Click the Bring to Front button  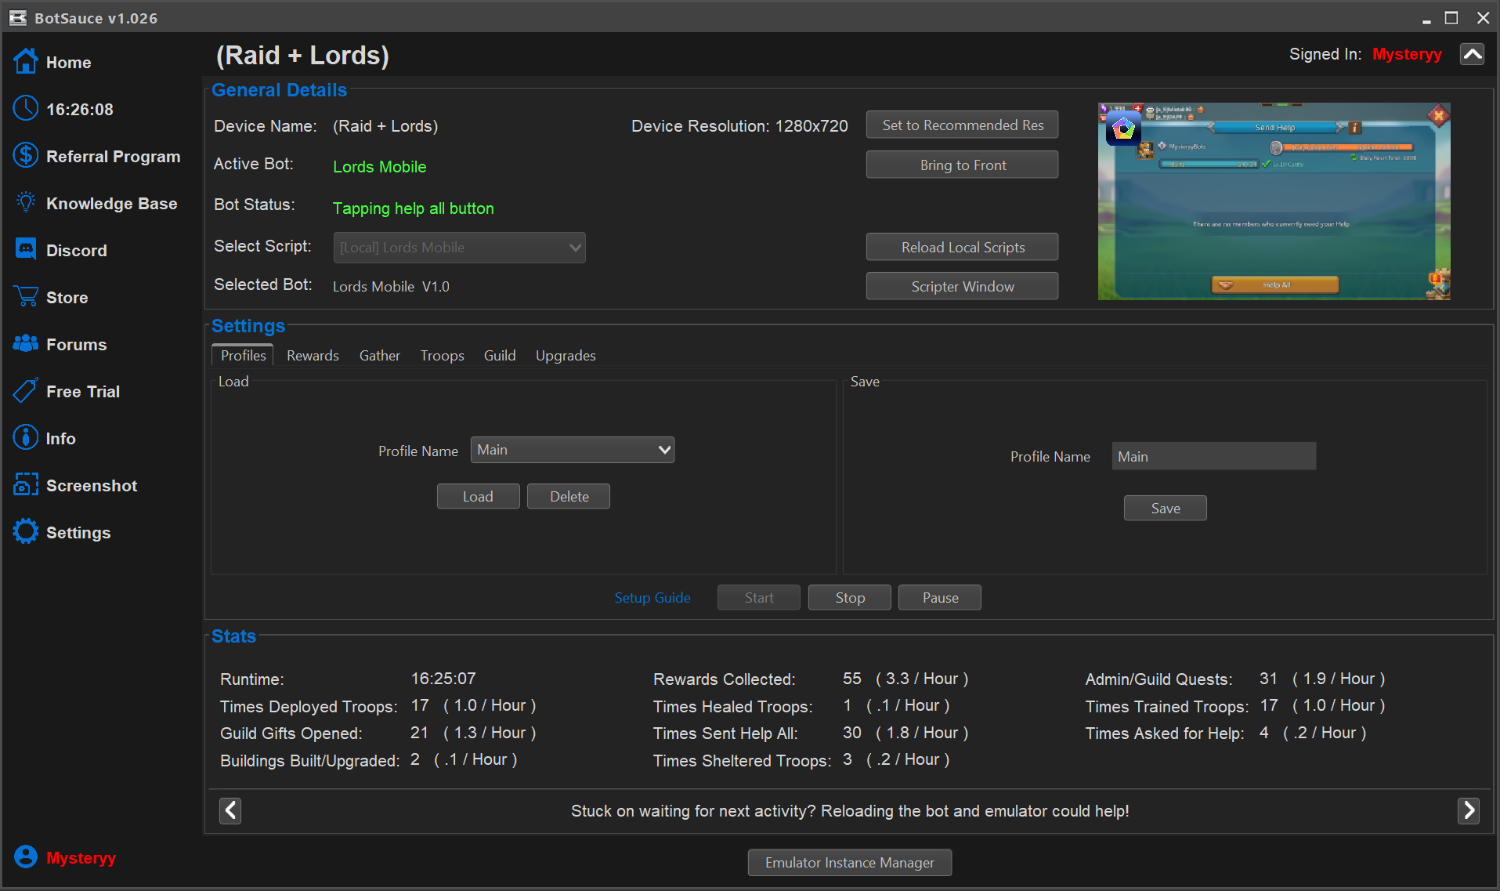click(x=962, y=165)
